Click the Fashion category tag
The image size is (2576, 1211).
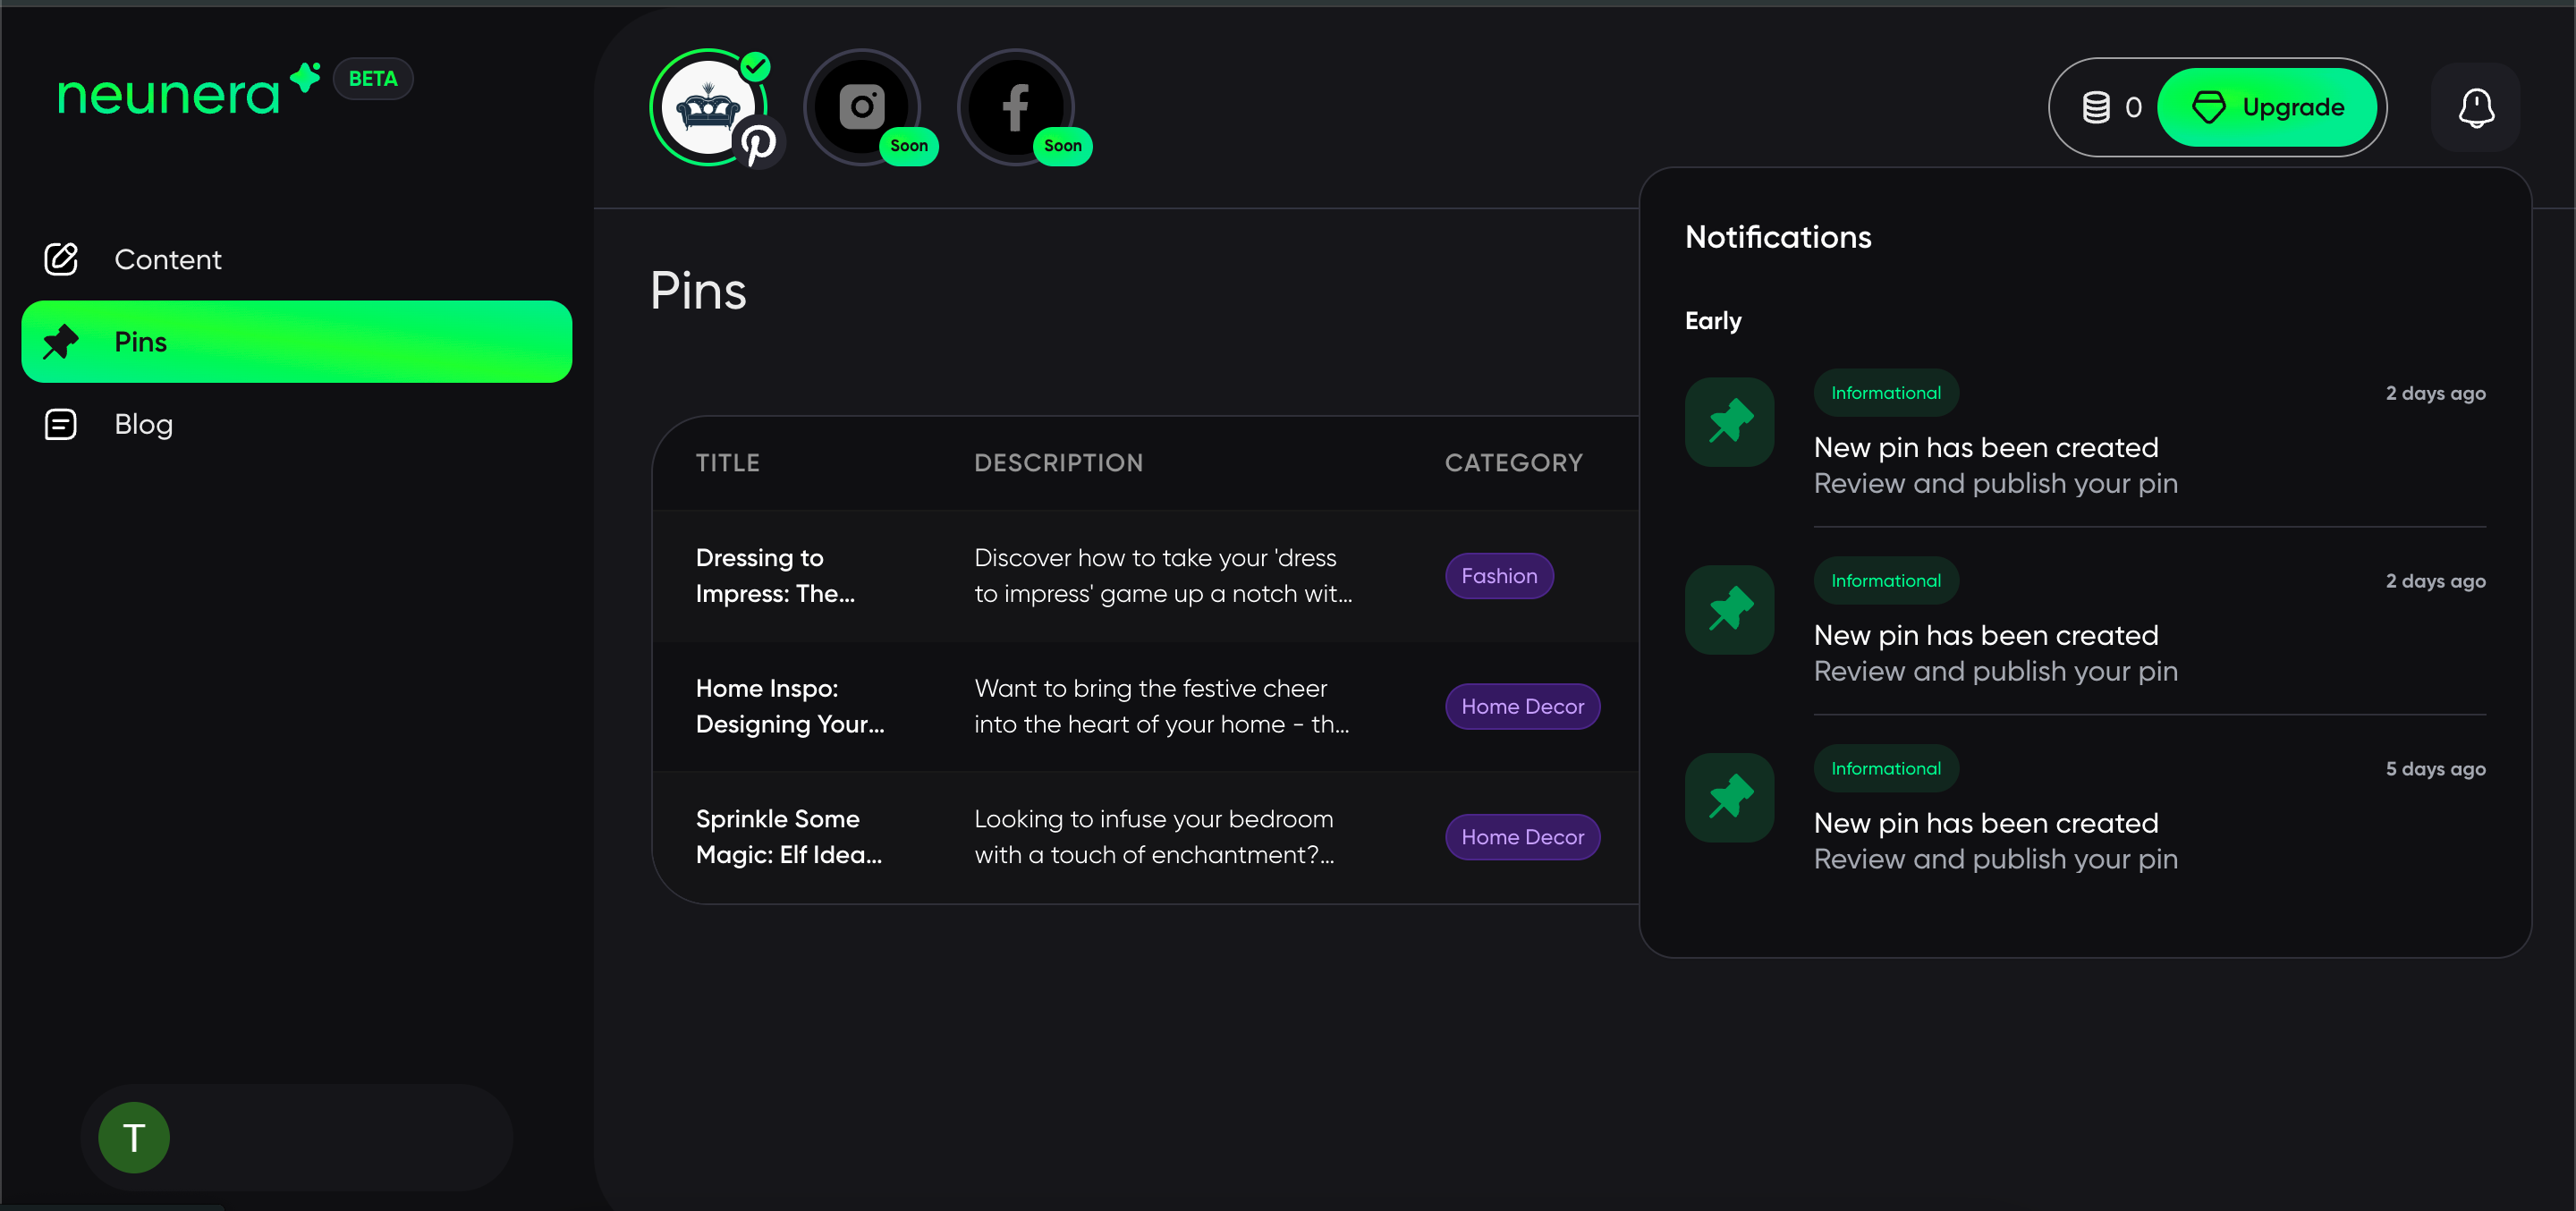point(1498,576)
